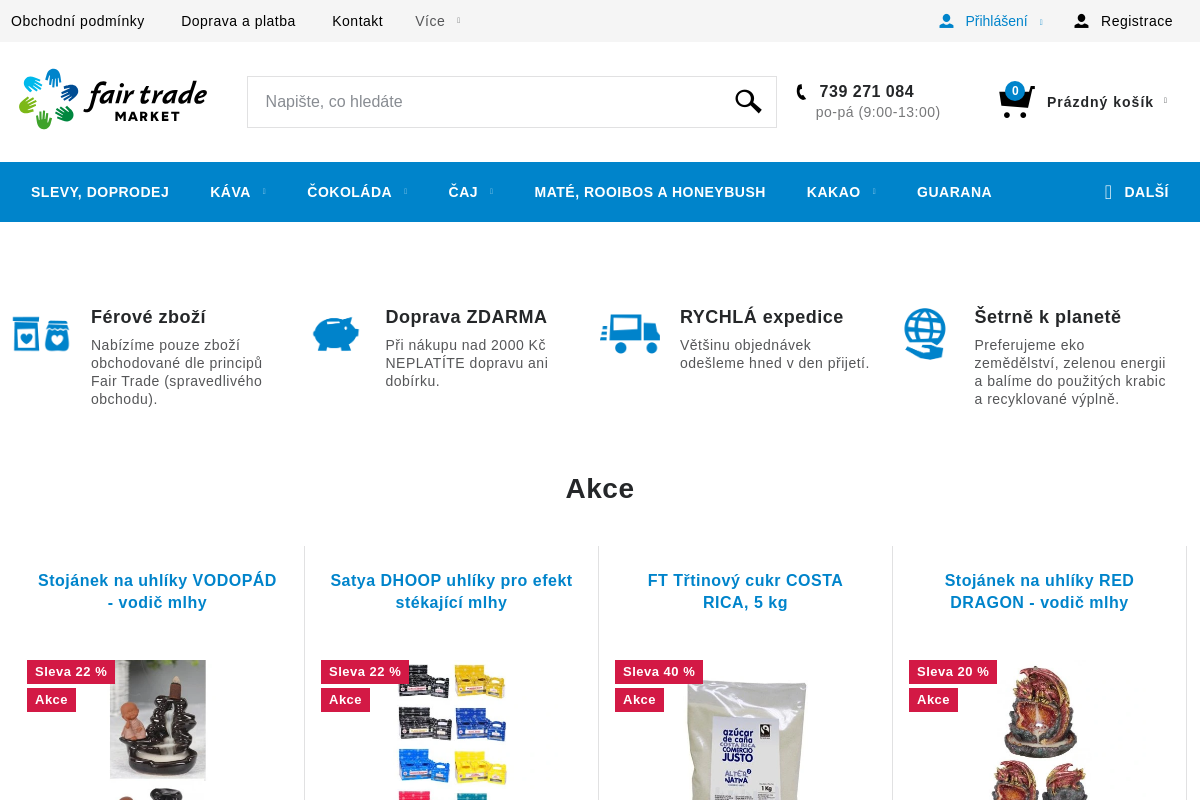Click the piggy bank free shipping icon
The image size is (1200, 800).
[x=336, y=333]
